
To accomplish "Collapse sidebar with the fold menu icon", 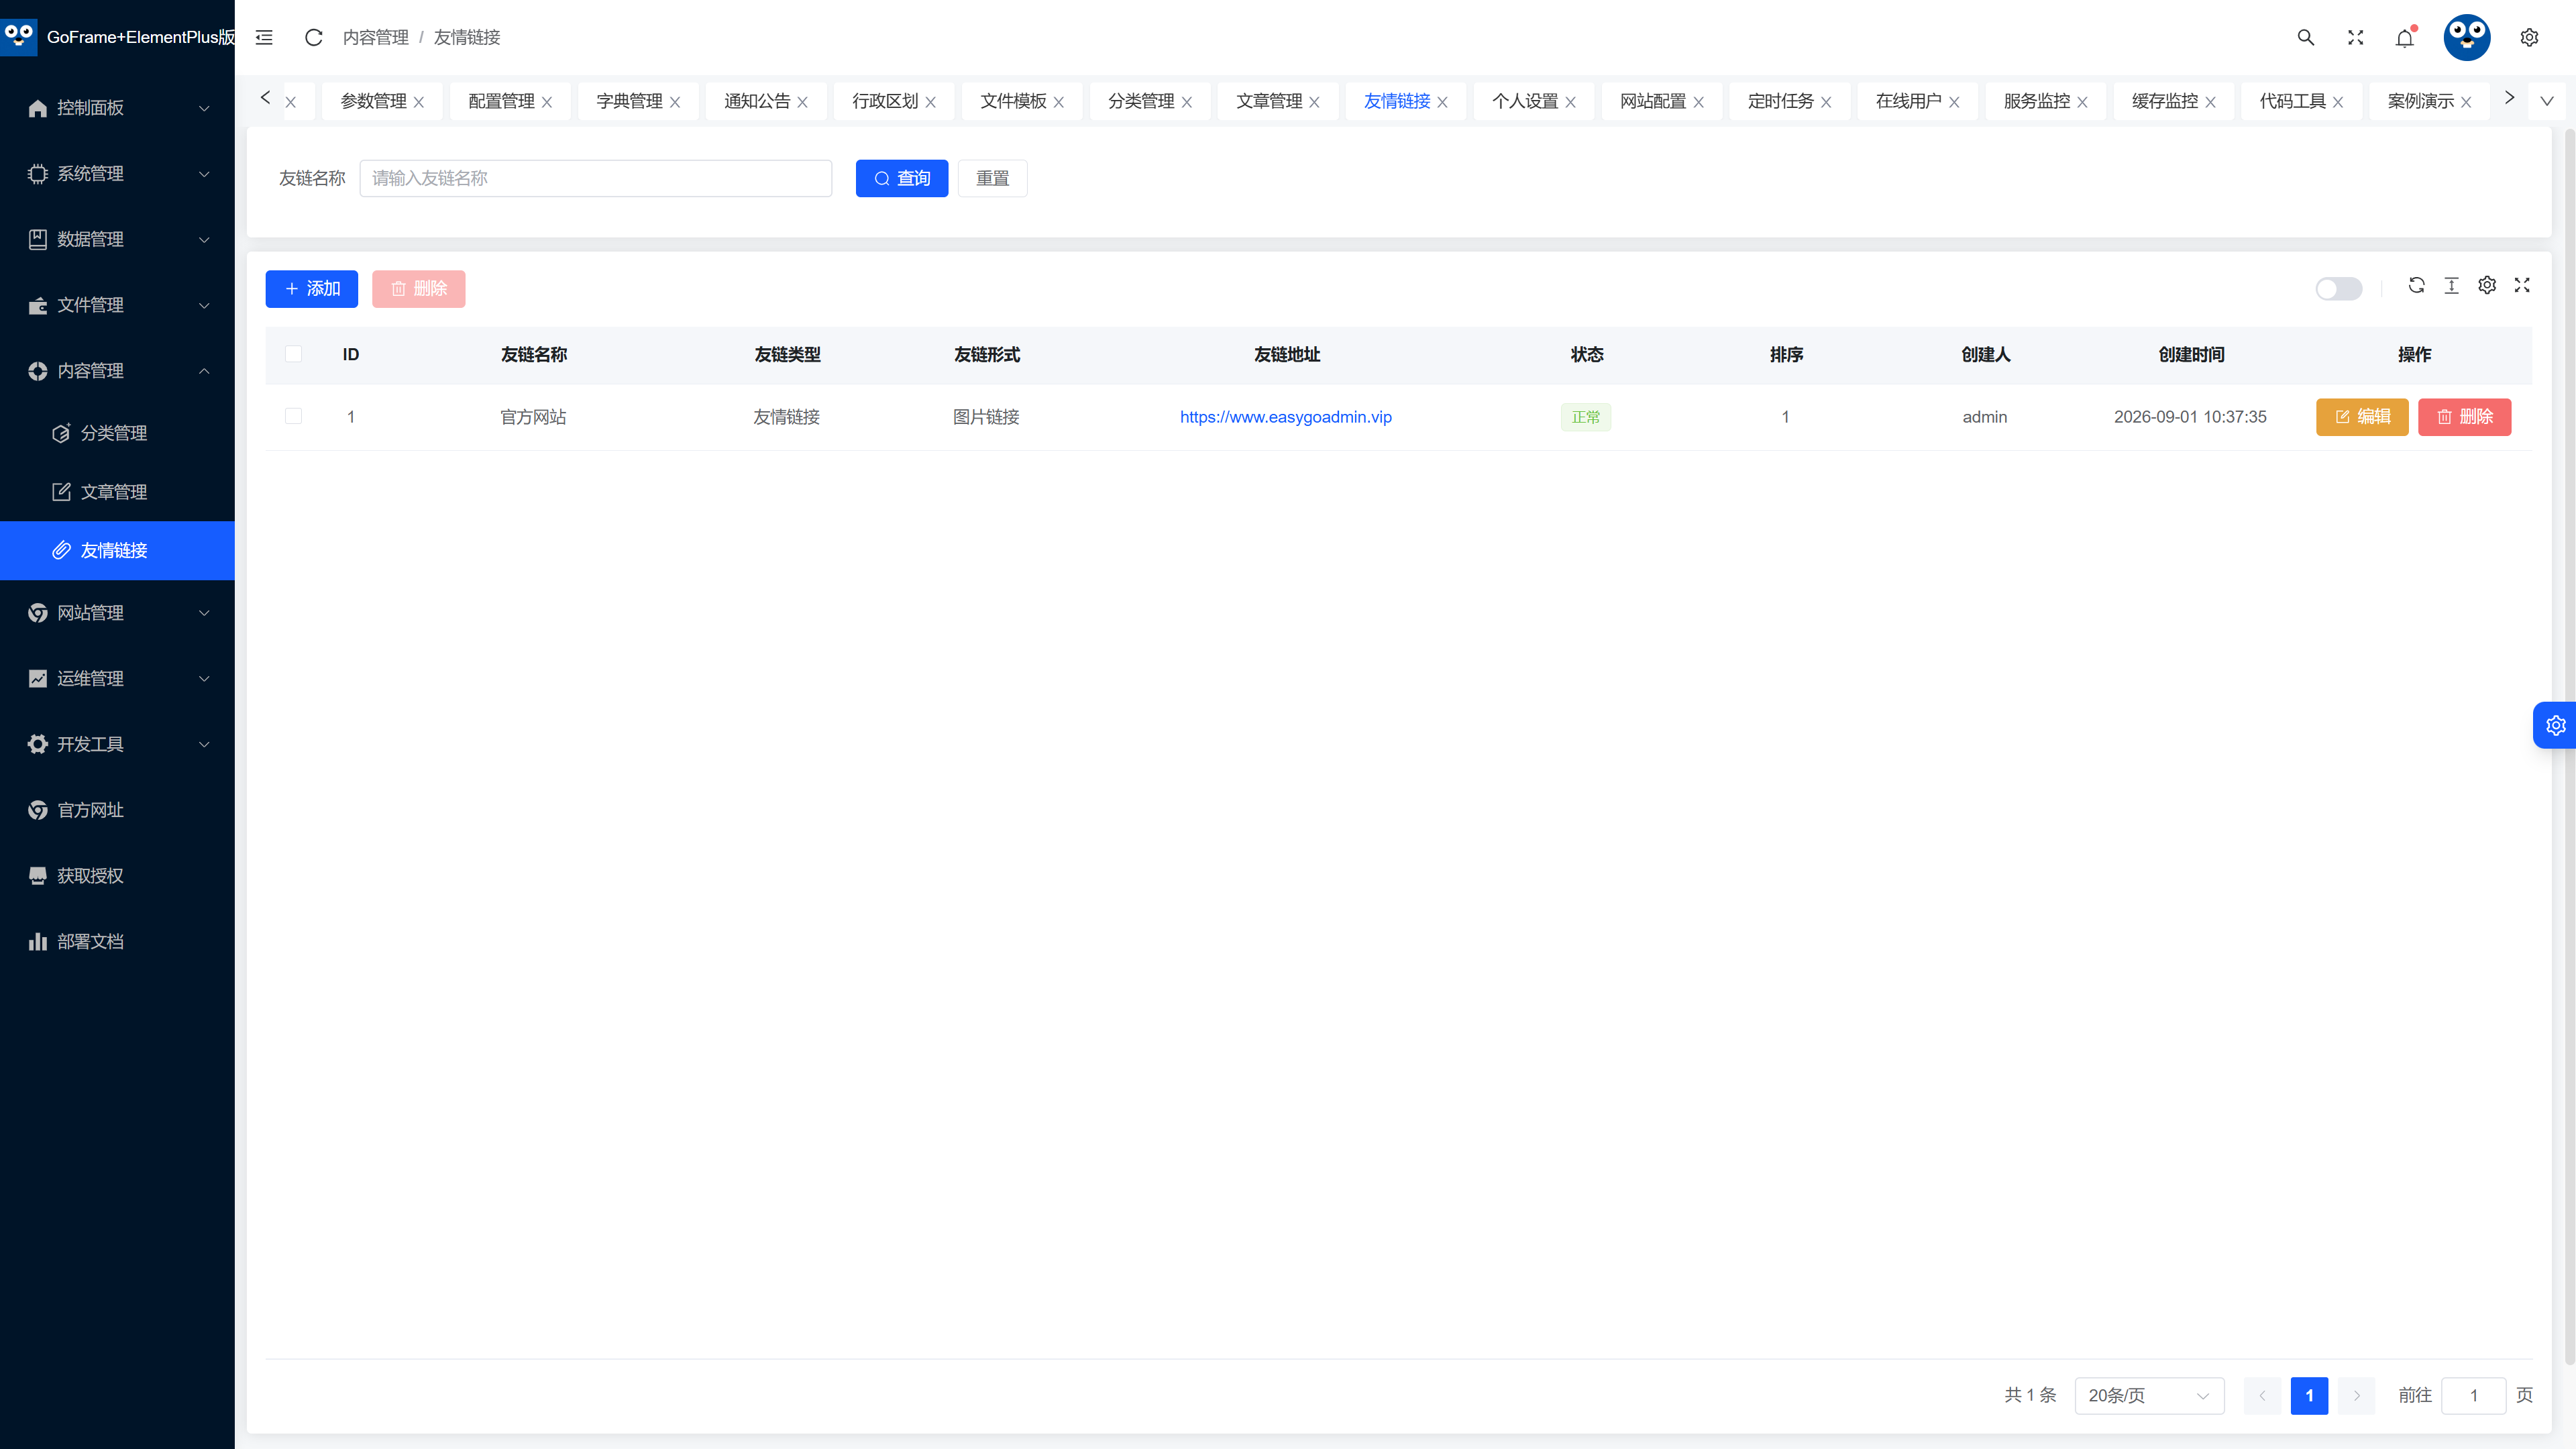I will coord(264,37).
